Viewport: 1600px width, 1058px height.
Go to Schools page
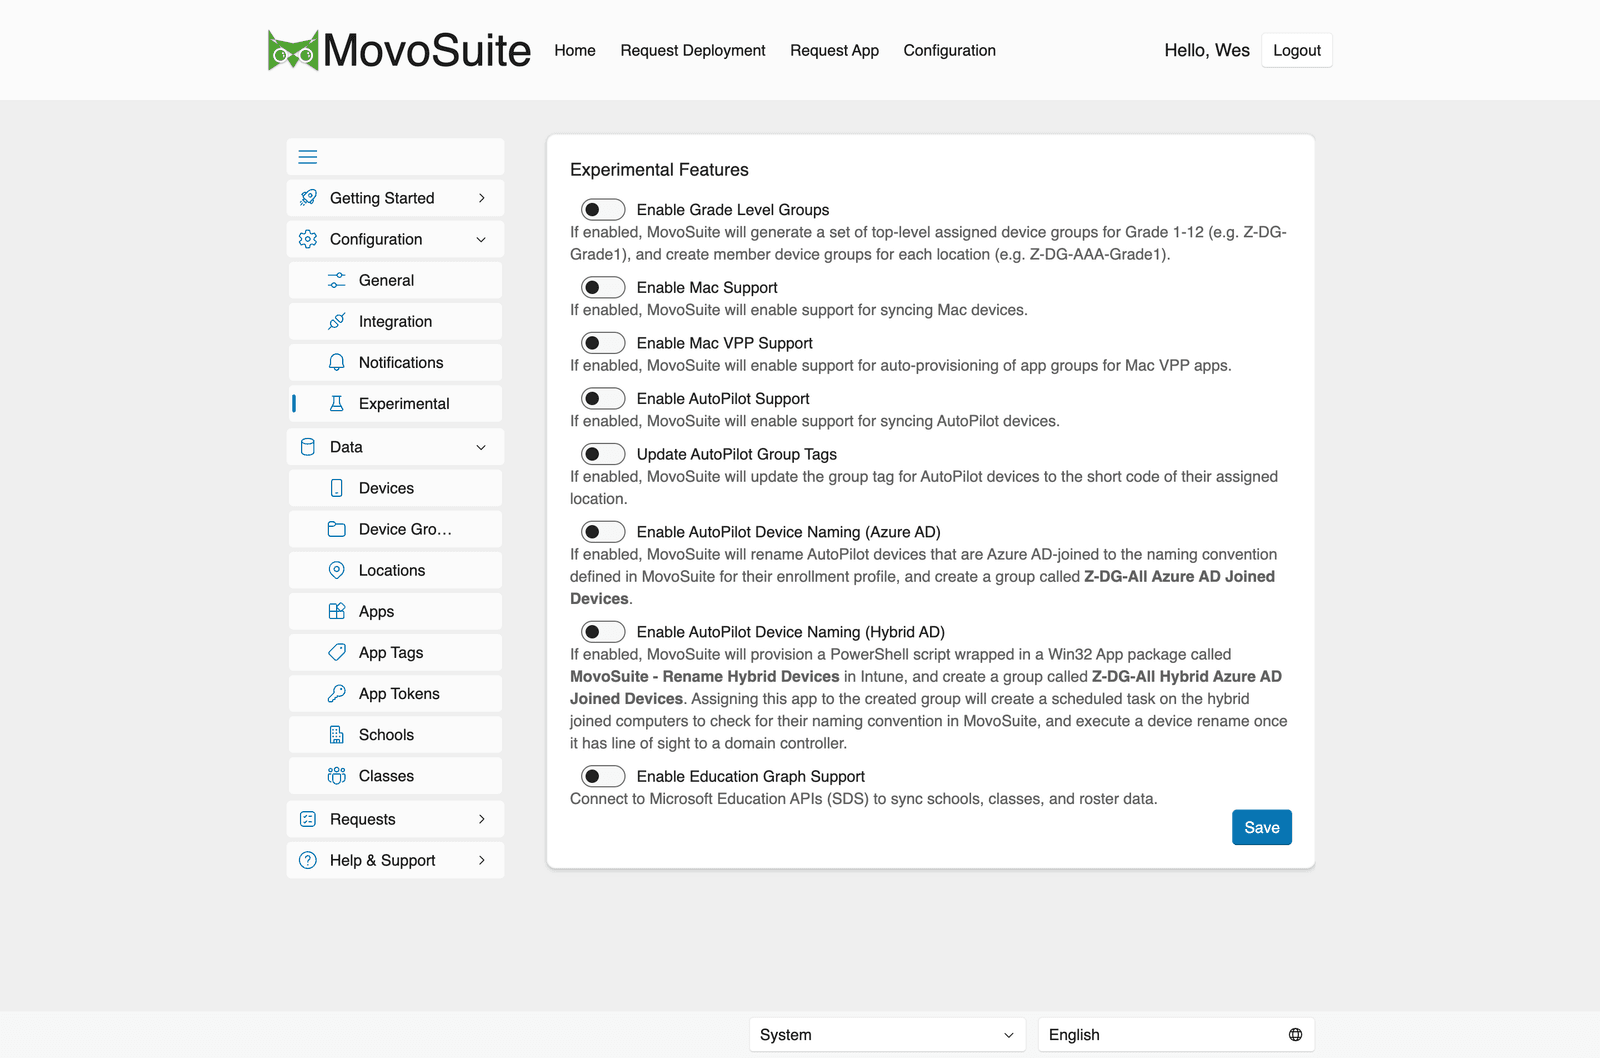click(x=395, y=735)
